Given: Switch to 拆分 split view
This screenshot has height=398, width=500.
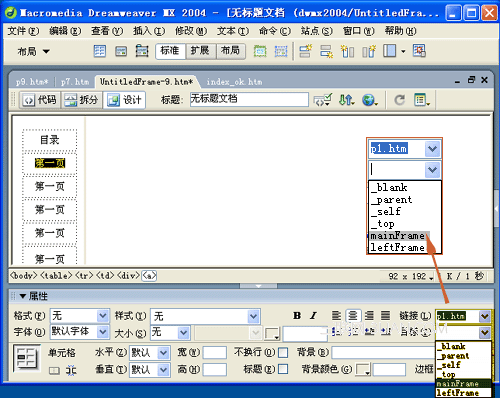Looking at the screenshot, I should point(82,100).
